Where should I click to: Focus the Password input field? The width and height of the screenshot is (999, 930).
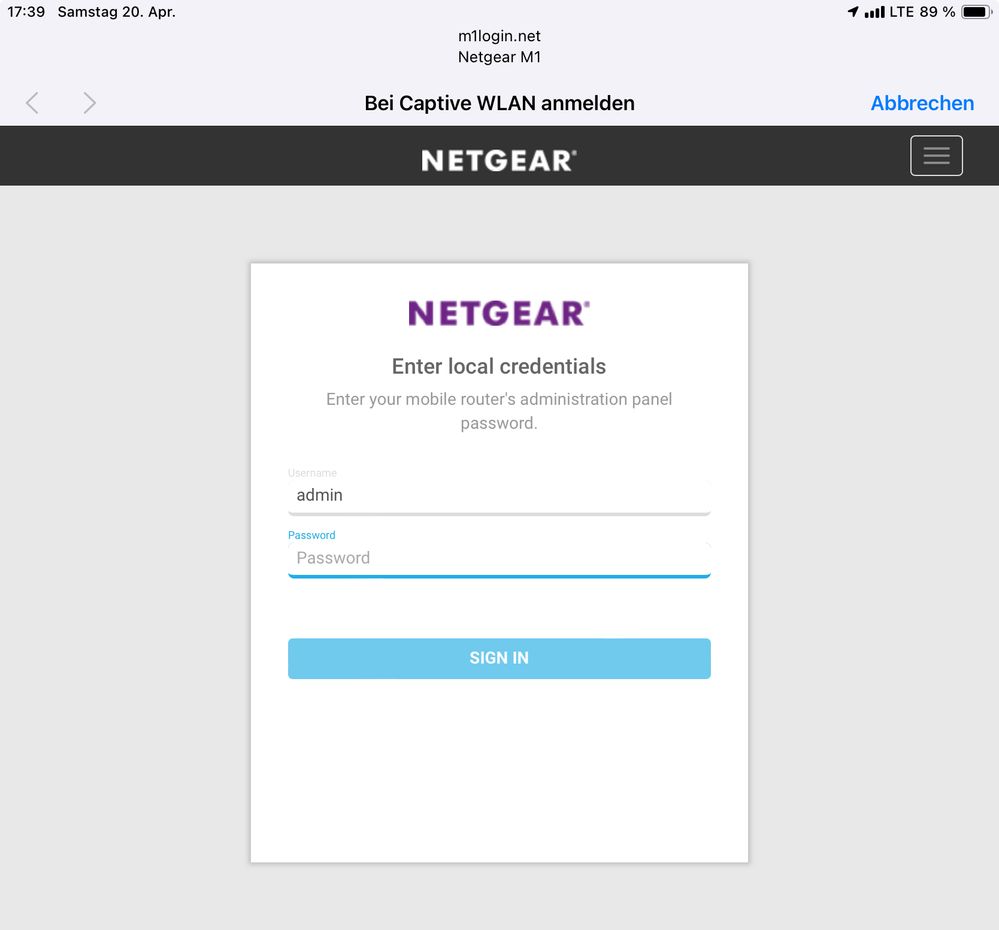pos(499,558)
